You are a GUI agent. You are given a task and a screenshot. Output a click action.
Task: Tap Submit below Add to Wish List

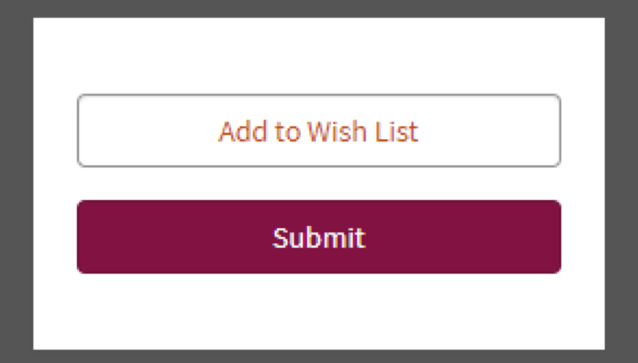coord(319,237)
